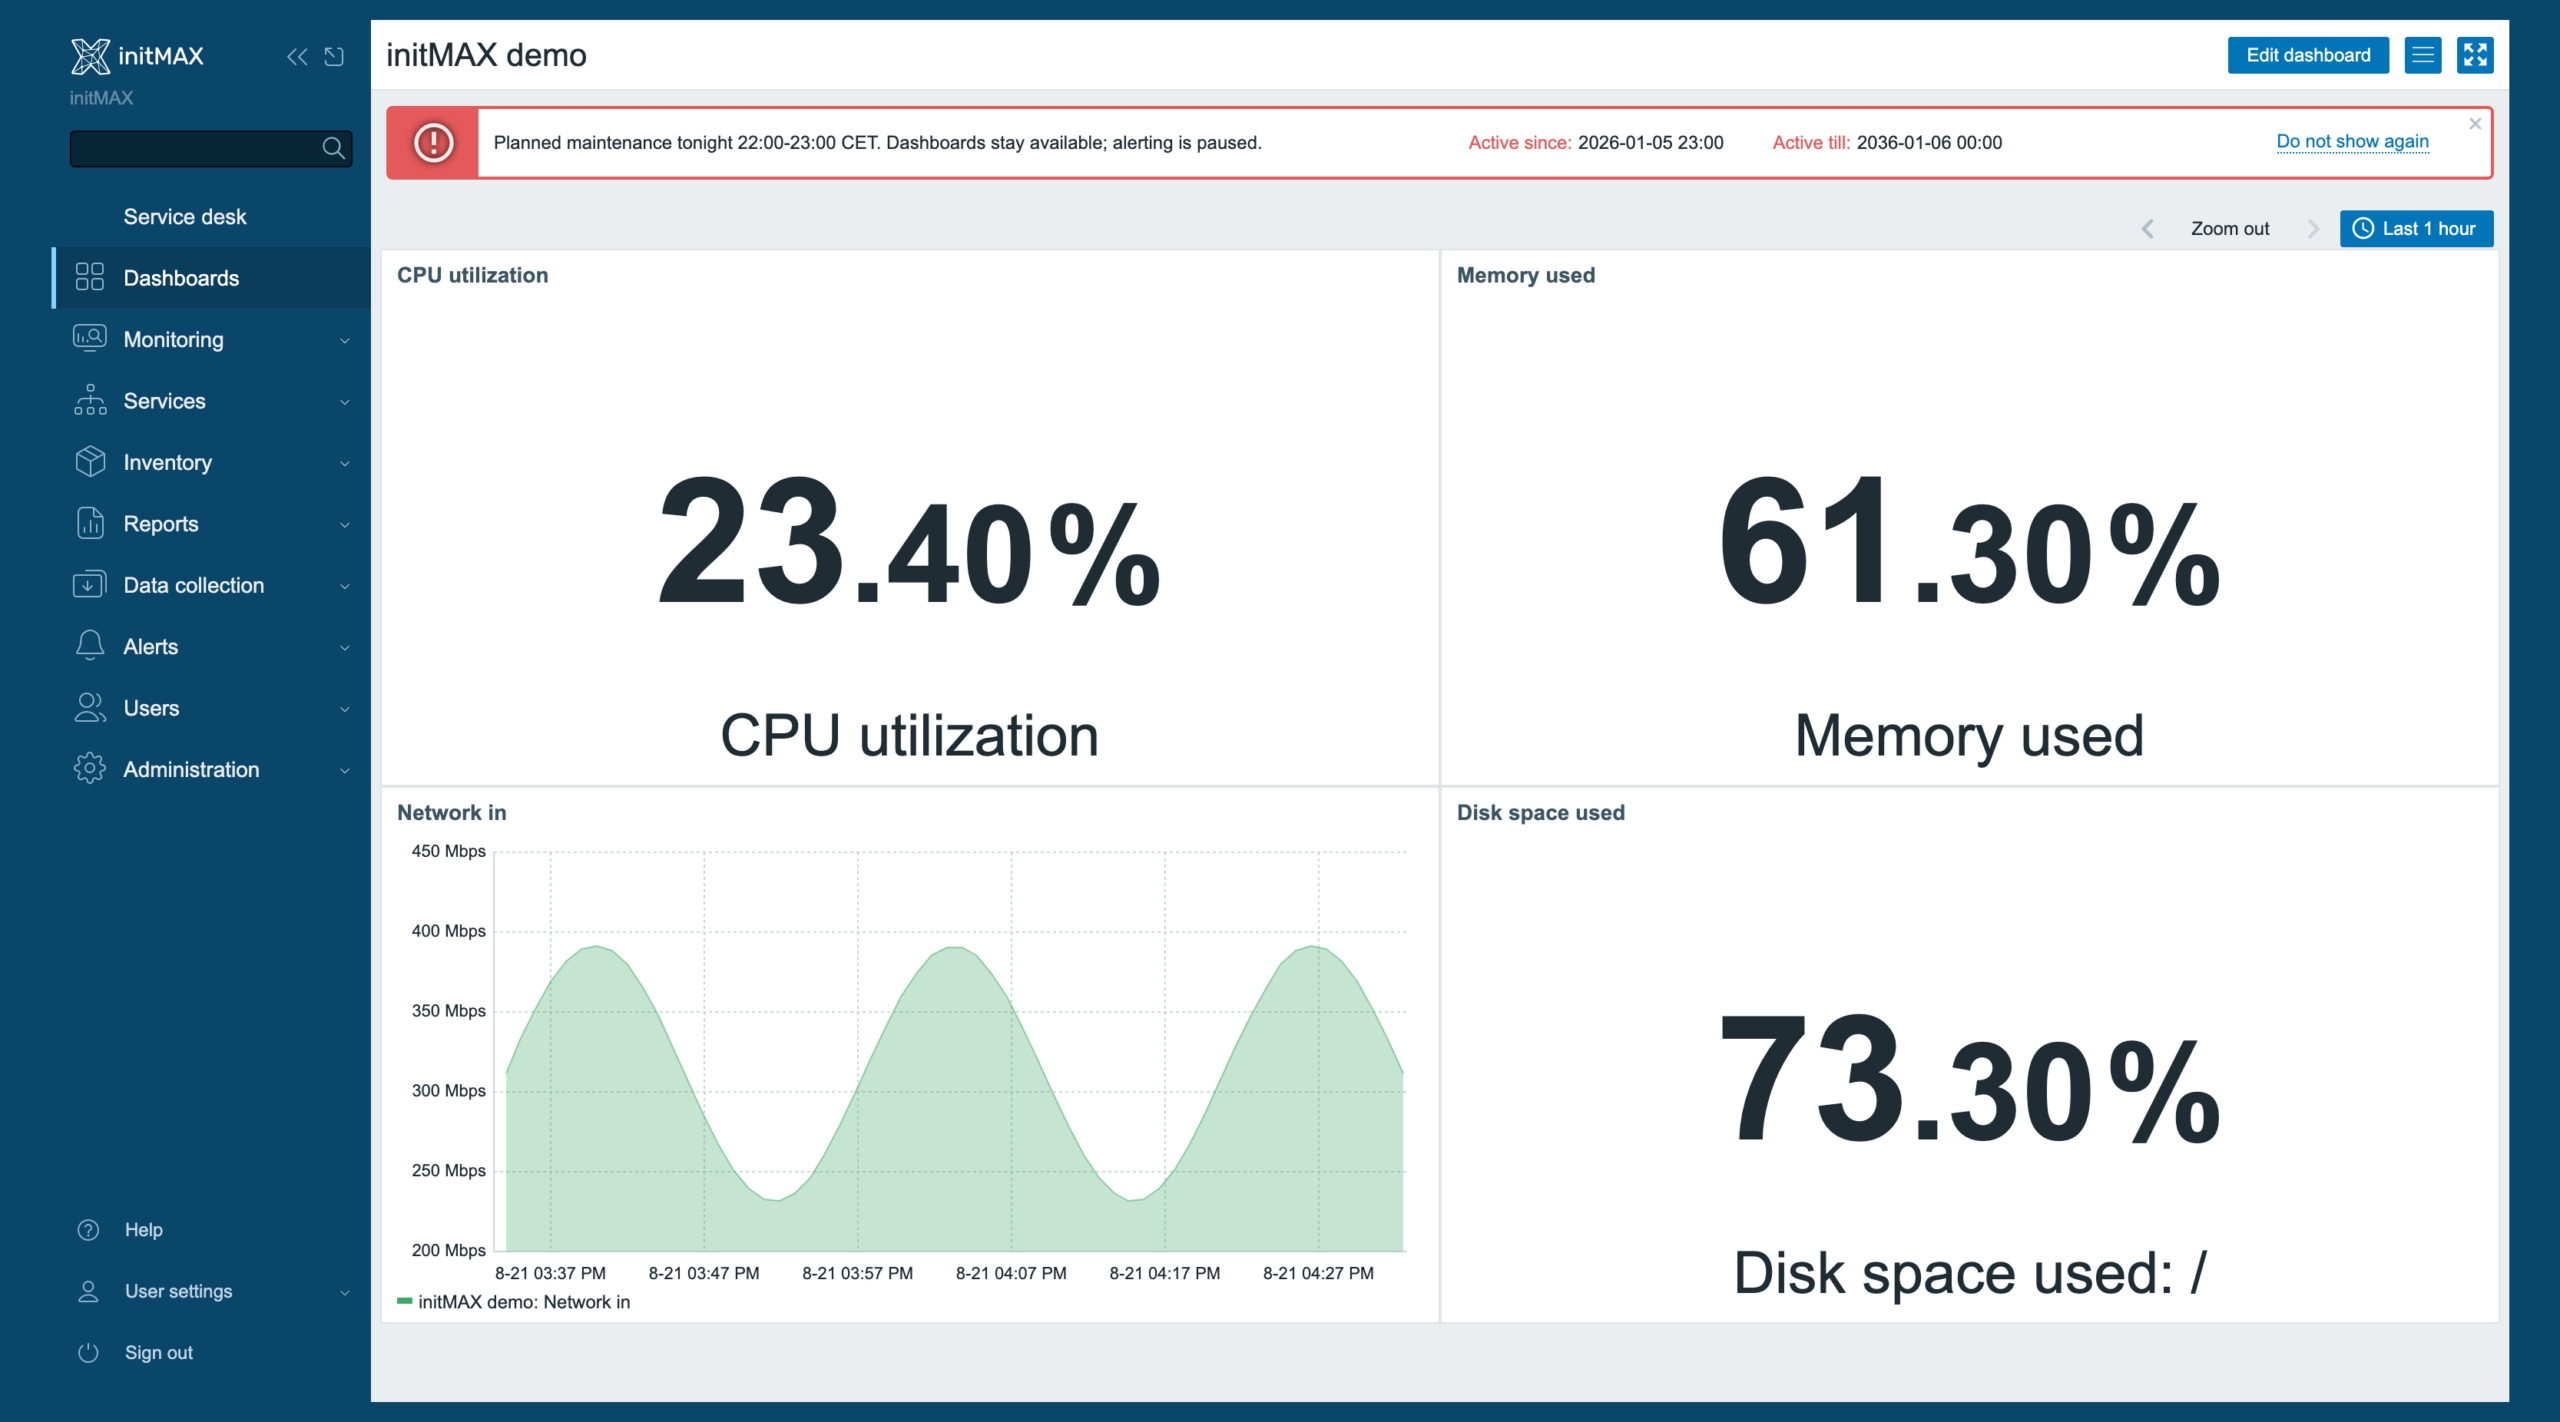Select Reports in the sidebar
Image resolution: width=2560 pixels, height=1422 pixels.
click(211, 524)
